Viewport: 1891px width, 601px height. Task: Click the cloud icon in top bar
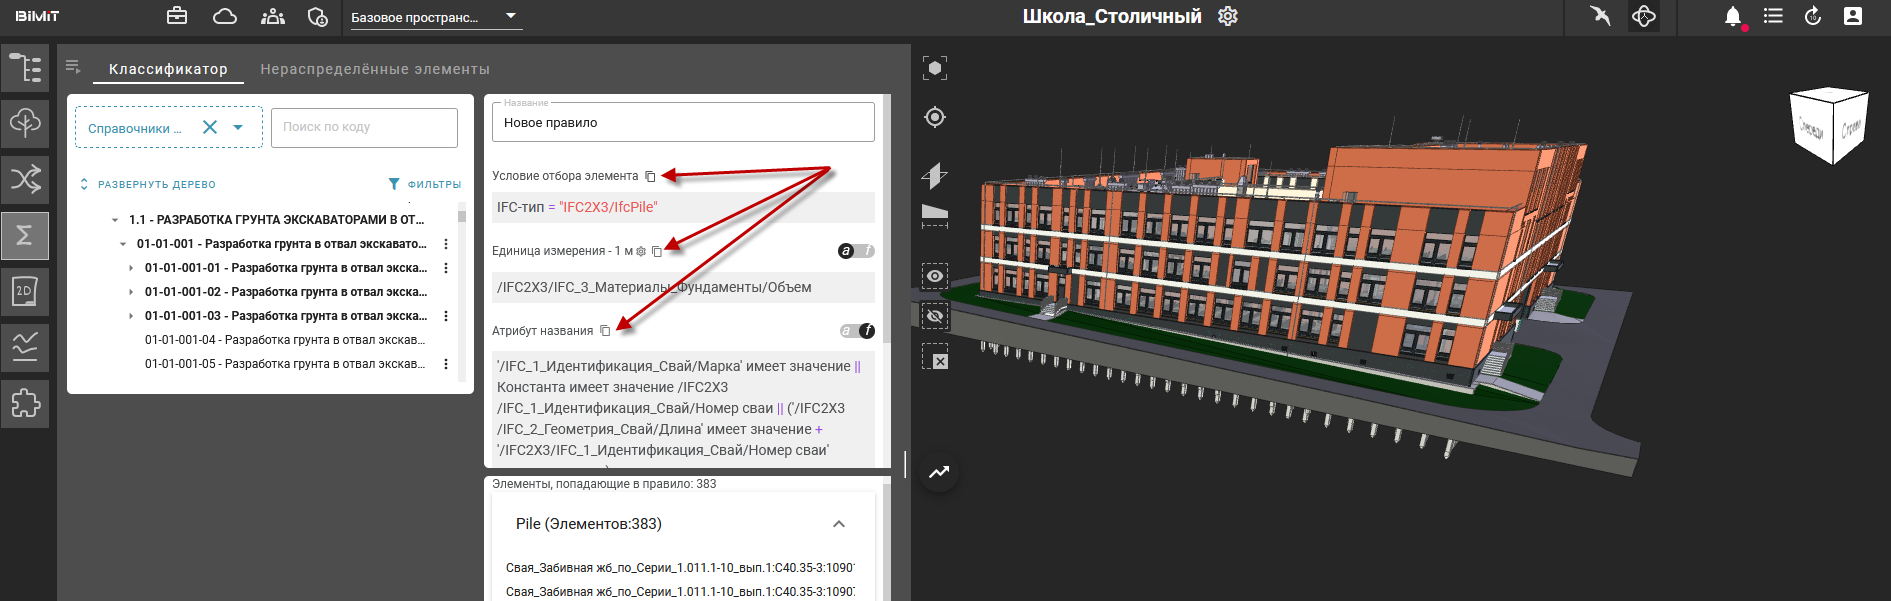225,17
